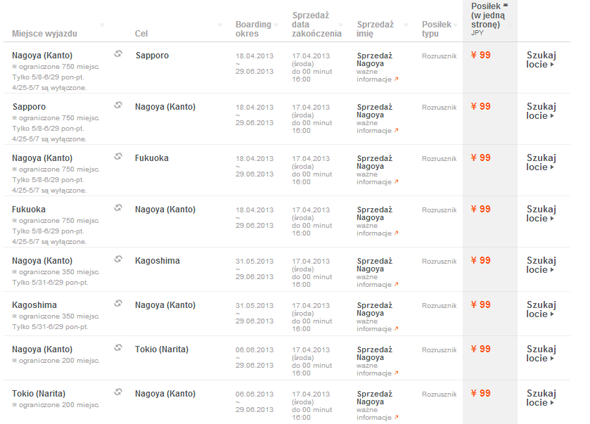Swap route icon for Nagoya (Kanto) to Fukuoka row
The image size is (590, 424).
click(x=118, y=156)
